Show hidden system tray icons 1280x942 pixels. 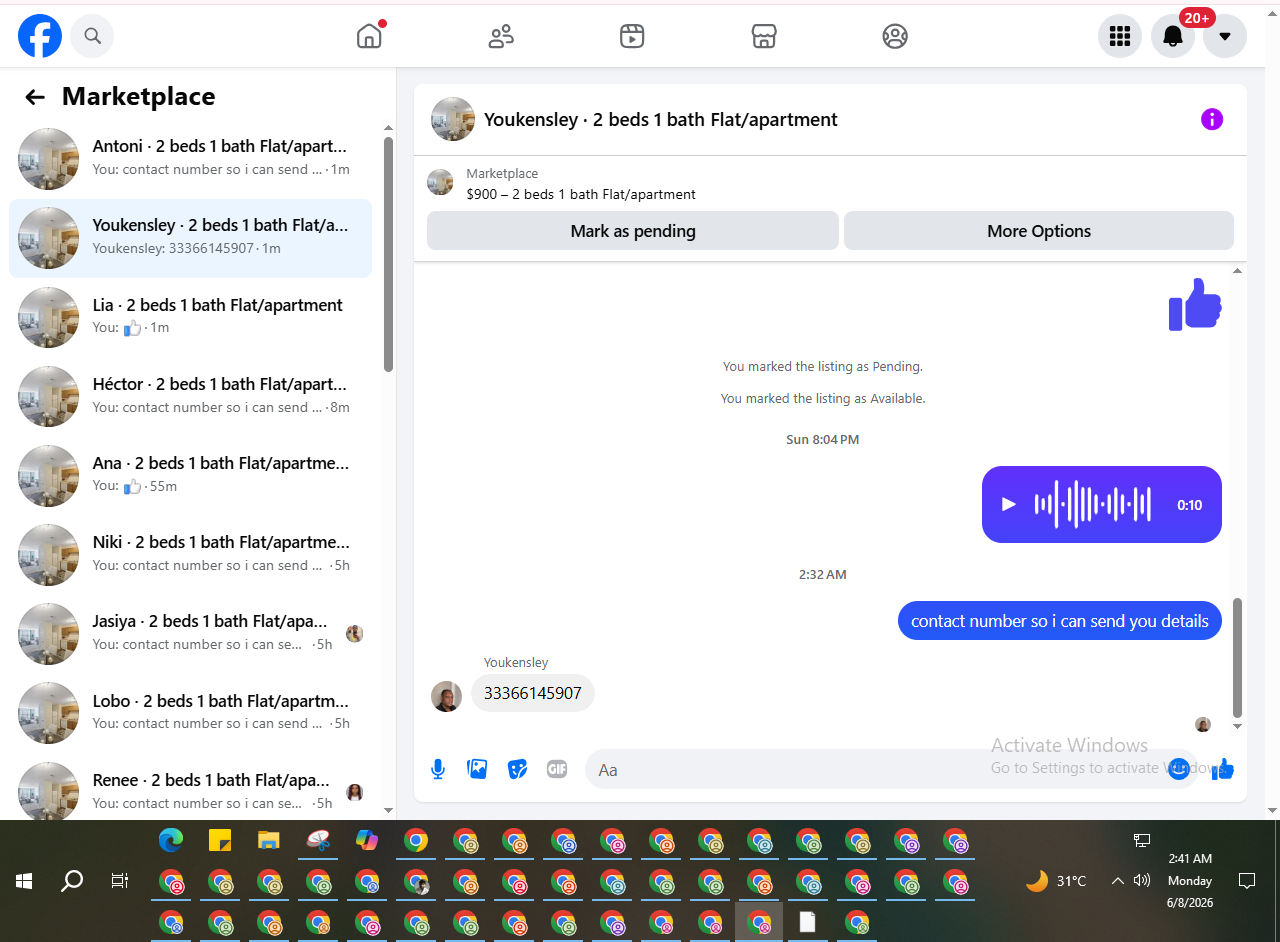click(1118, 881)
